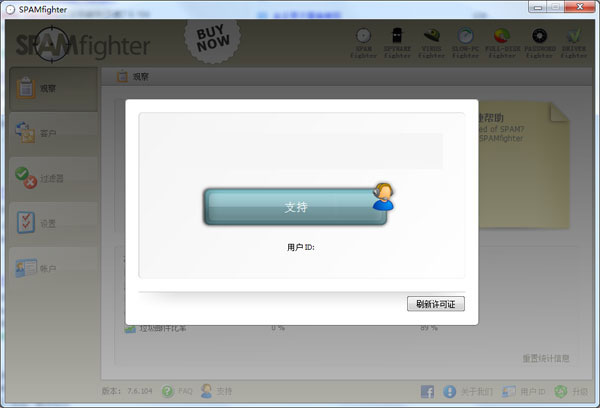This screenshot has width=600, height=408.
Task: Click the SPAMfighter crosshair logo
Action: [x=52, y=44]
